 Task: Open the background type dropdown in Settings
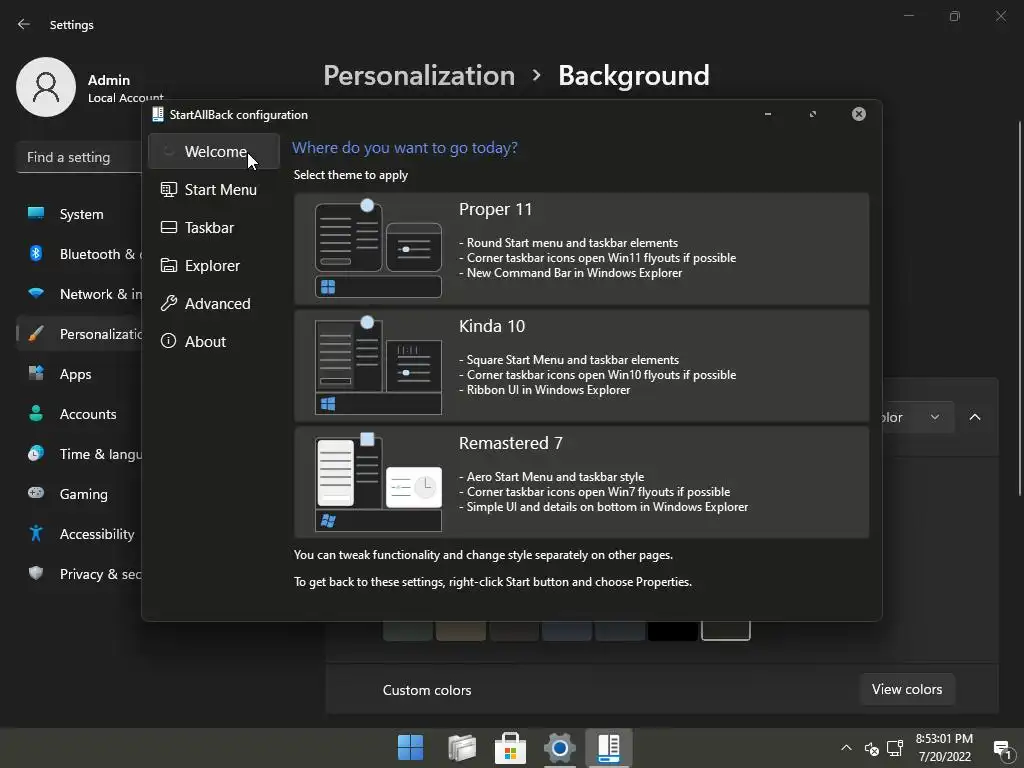918,417
